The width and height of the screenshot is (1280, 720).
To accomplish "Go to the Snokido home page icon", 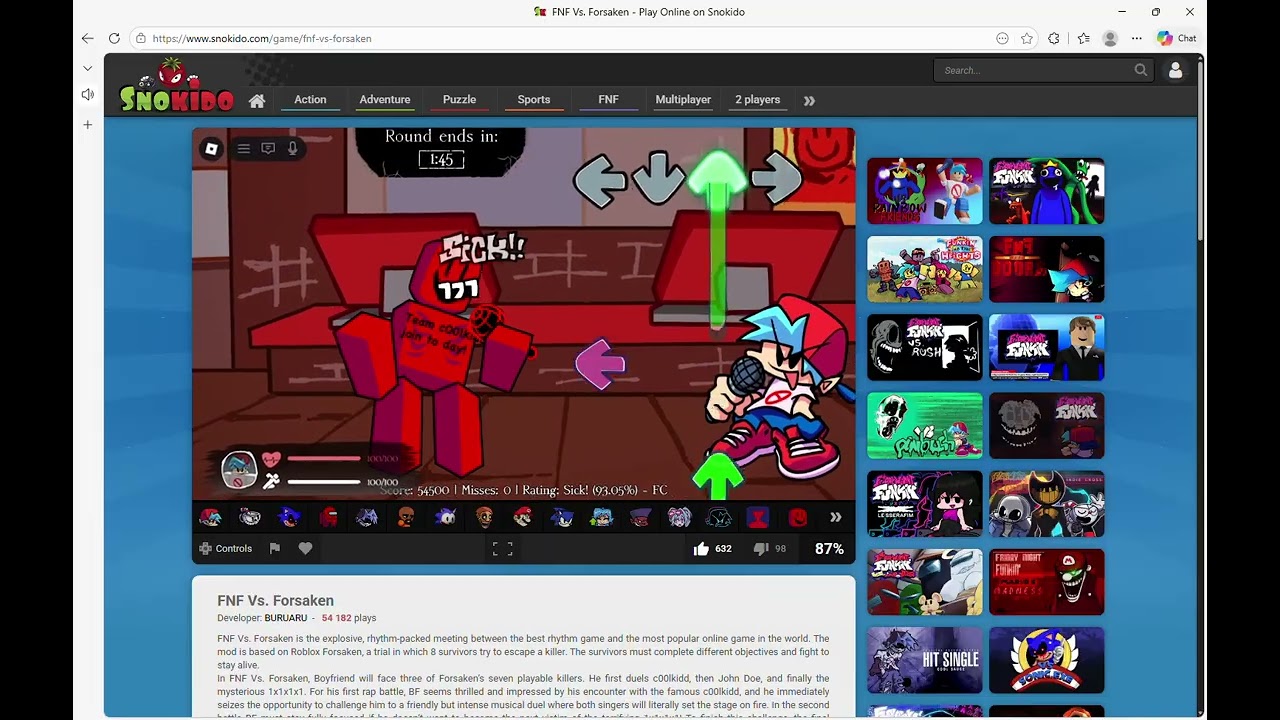I will [x=257, y=100].
